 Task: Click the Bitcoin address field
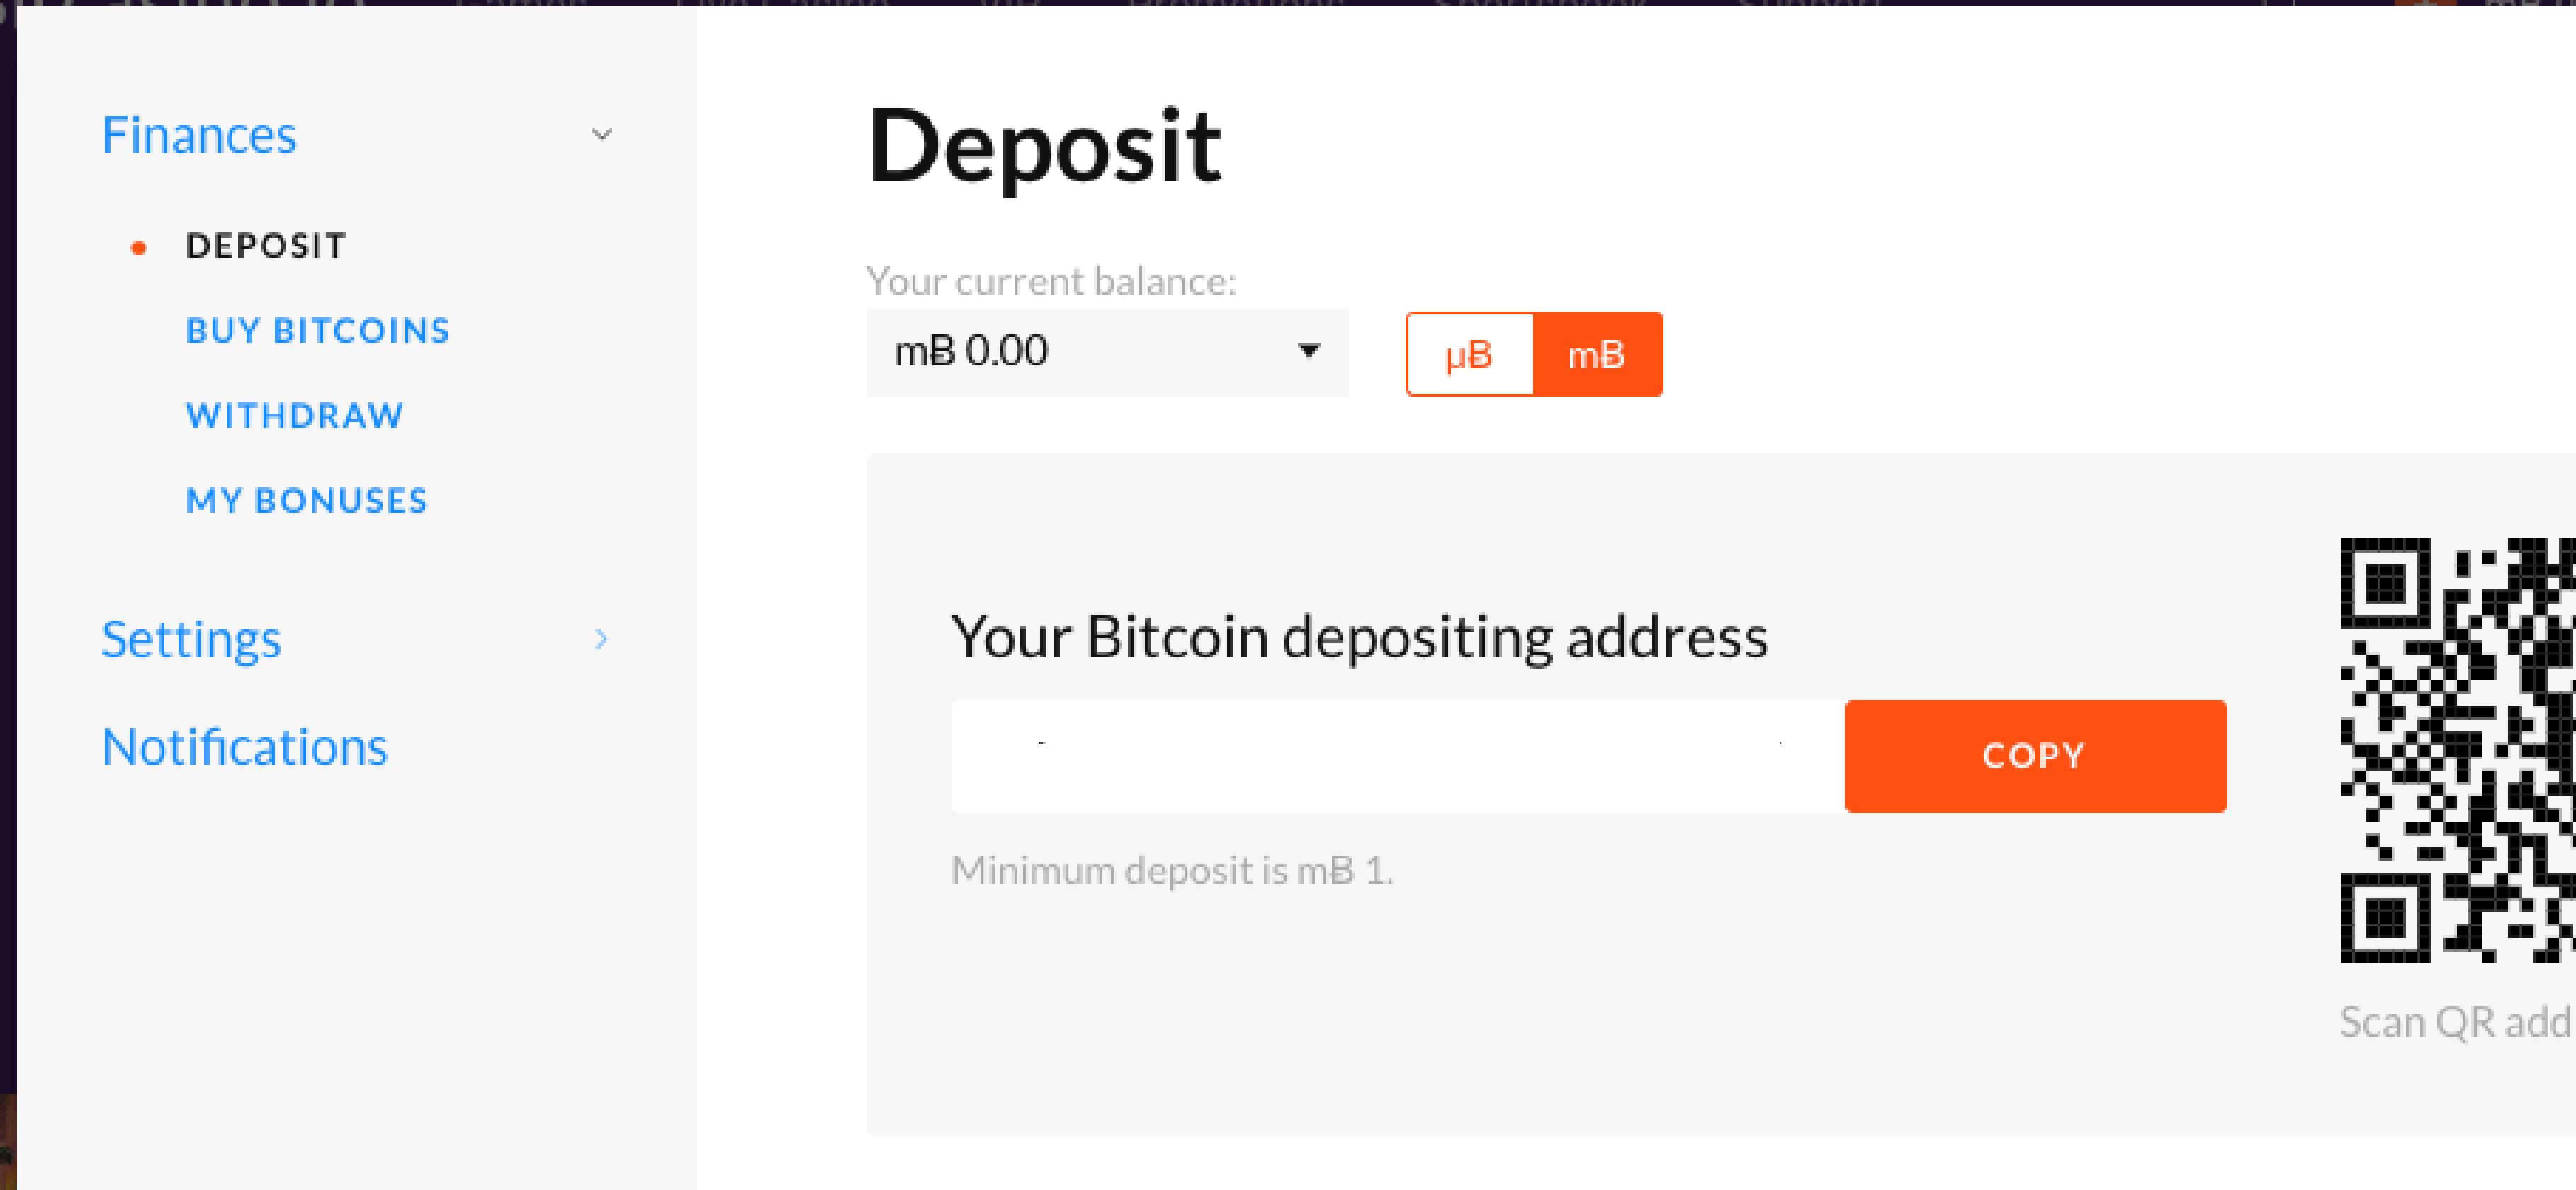[x=1398, y=756]
